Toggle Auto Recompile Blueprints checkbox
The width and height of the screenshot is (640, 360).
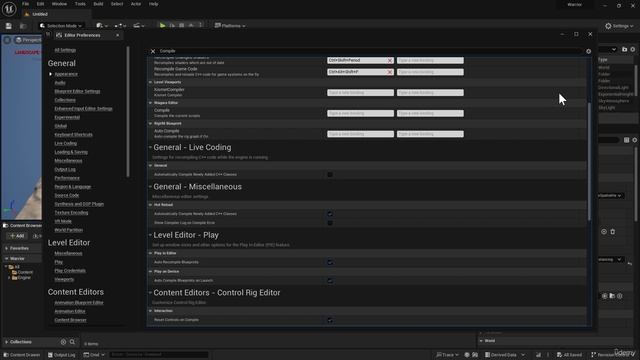tap(330, 262)
